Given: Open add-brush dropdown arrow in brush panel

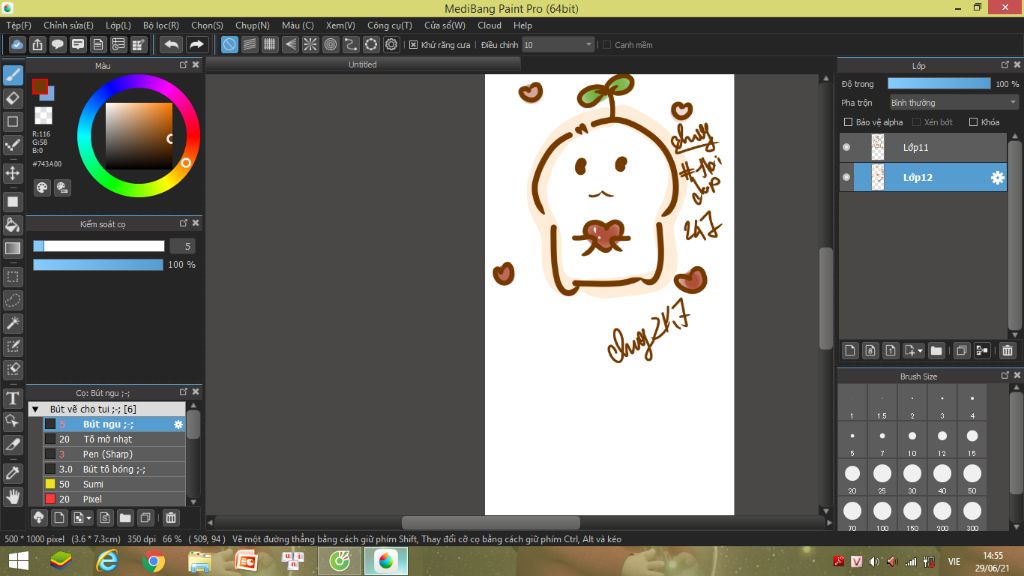Looking at the screenshot, I should pyautogui.click(x=89, y=519).
